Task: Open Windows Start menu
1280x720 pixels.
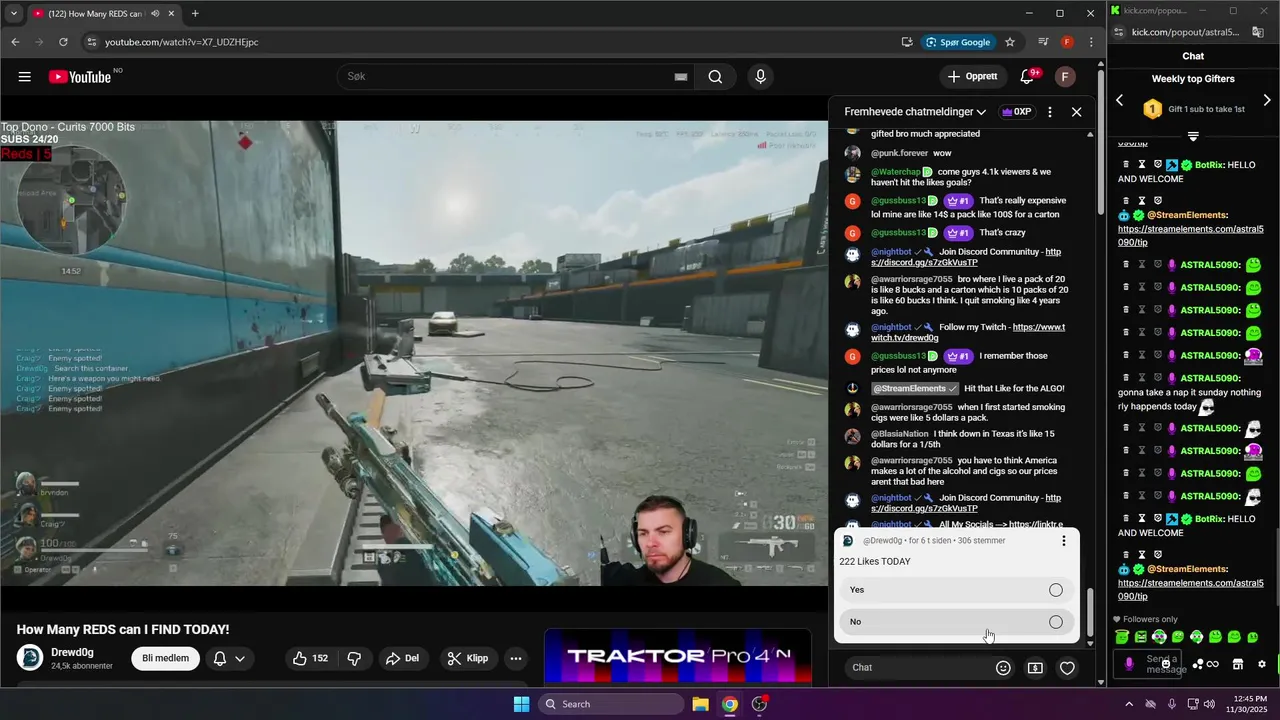Action: click(x=521, y=704)
